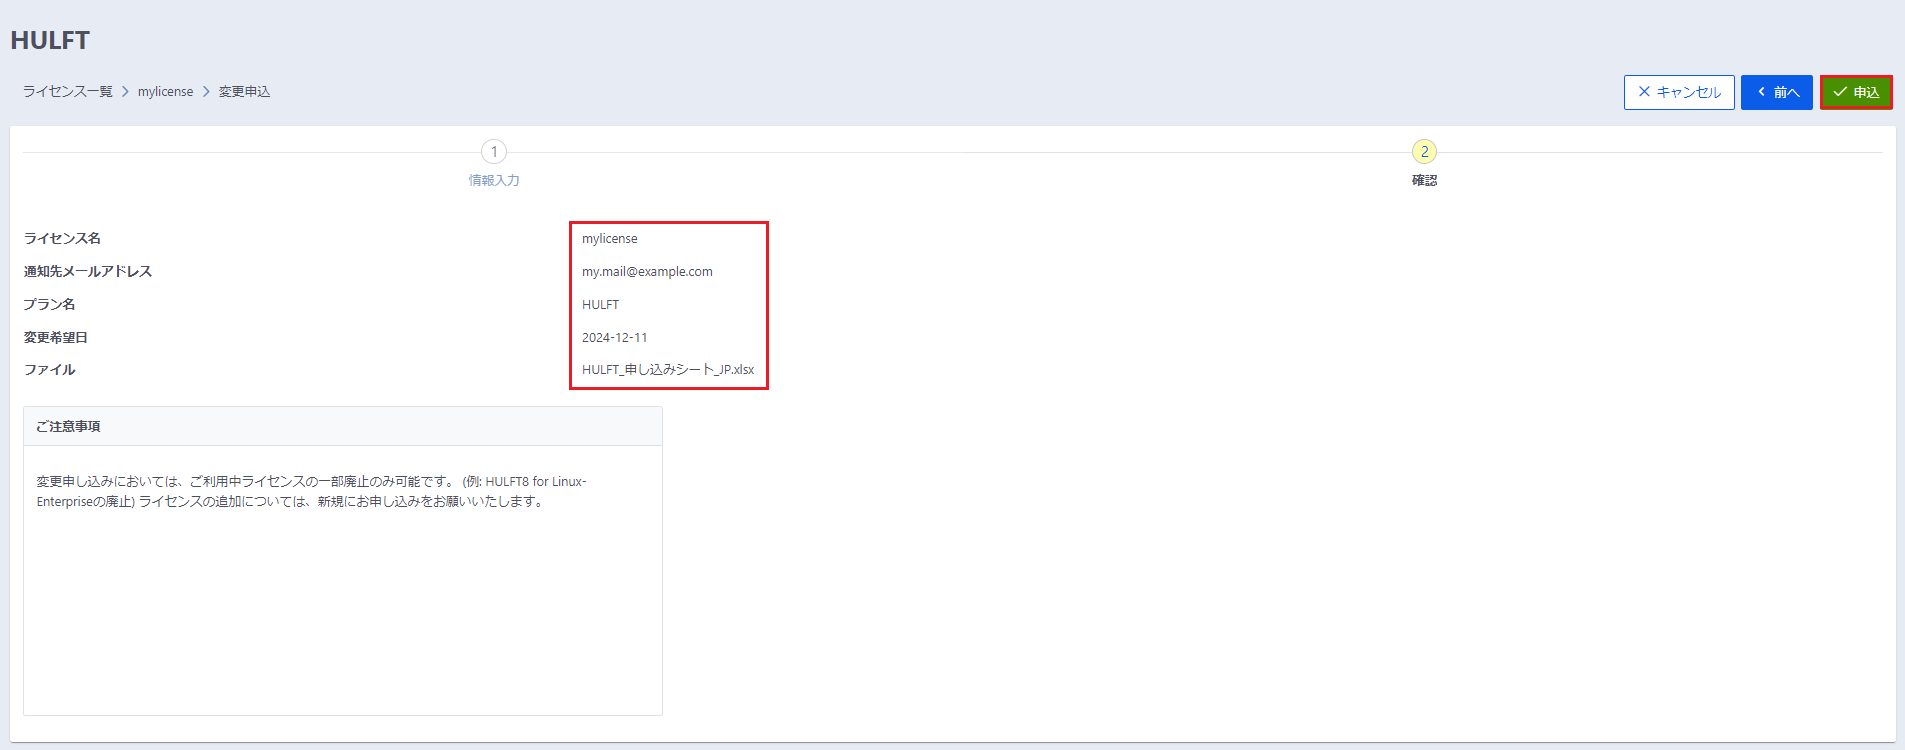Click the HULFT plan name value

tap(600, 305)
